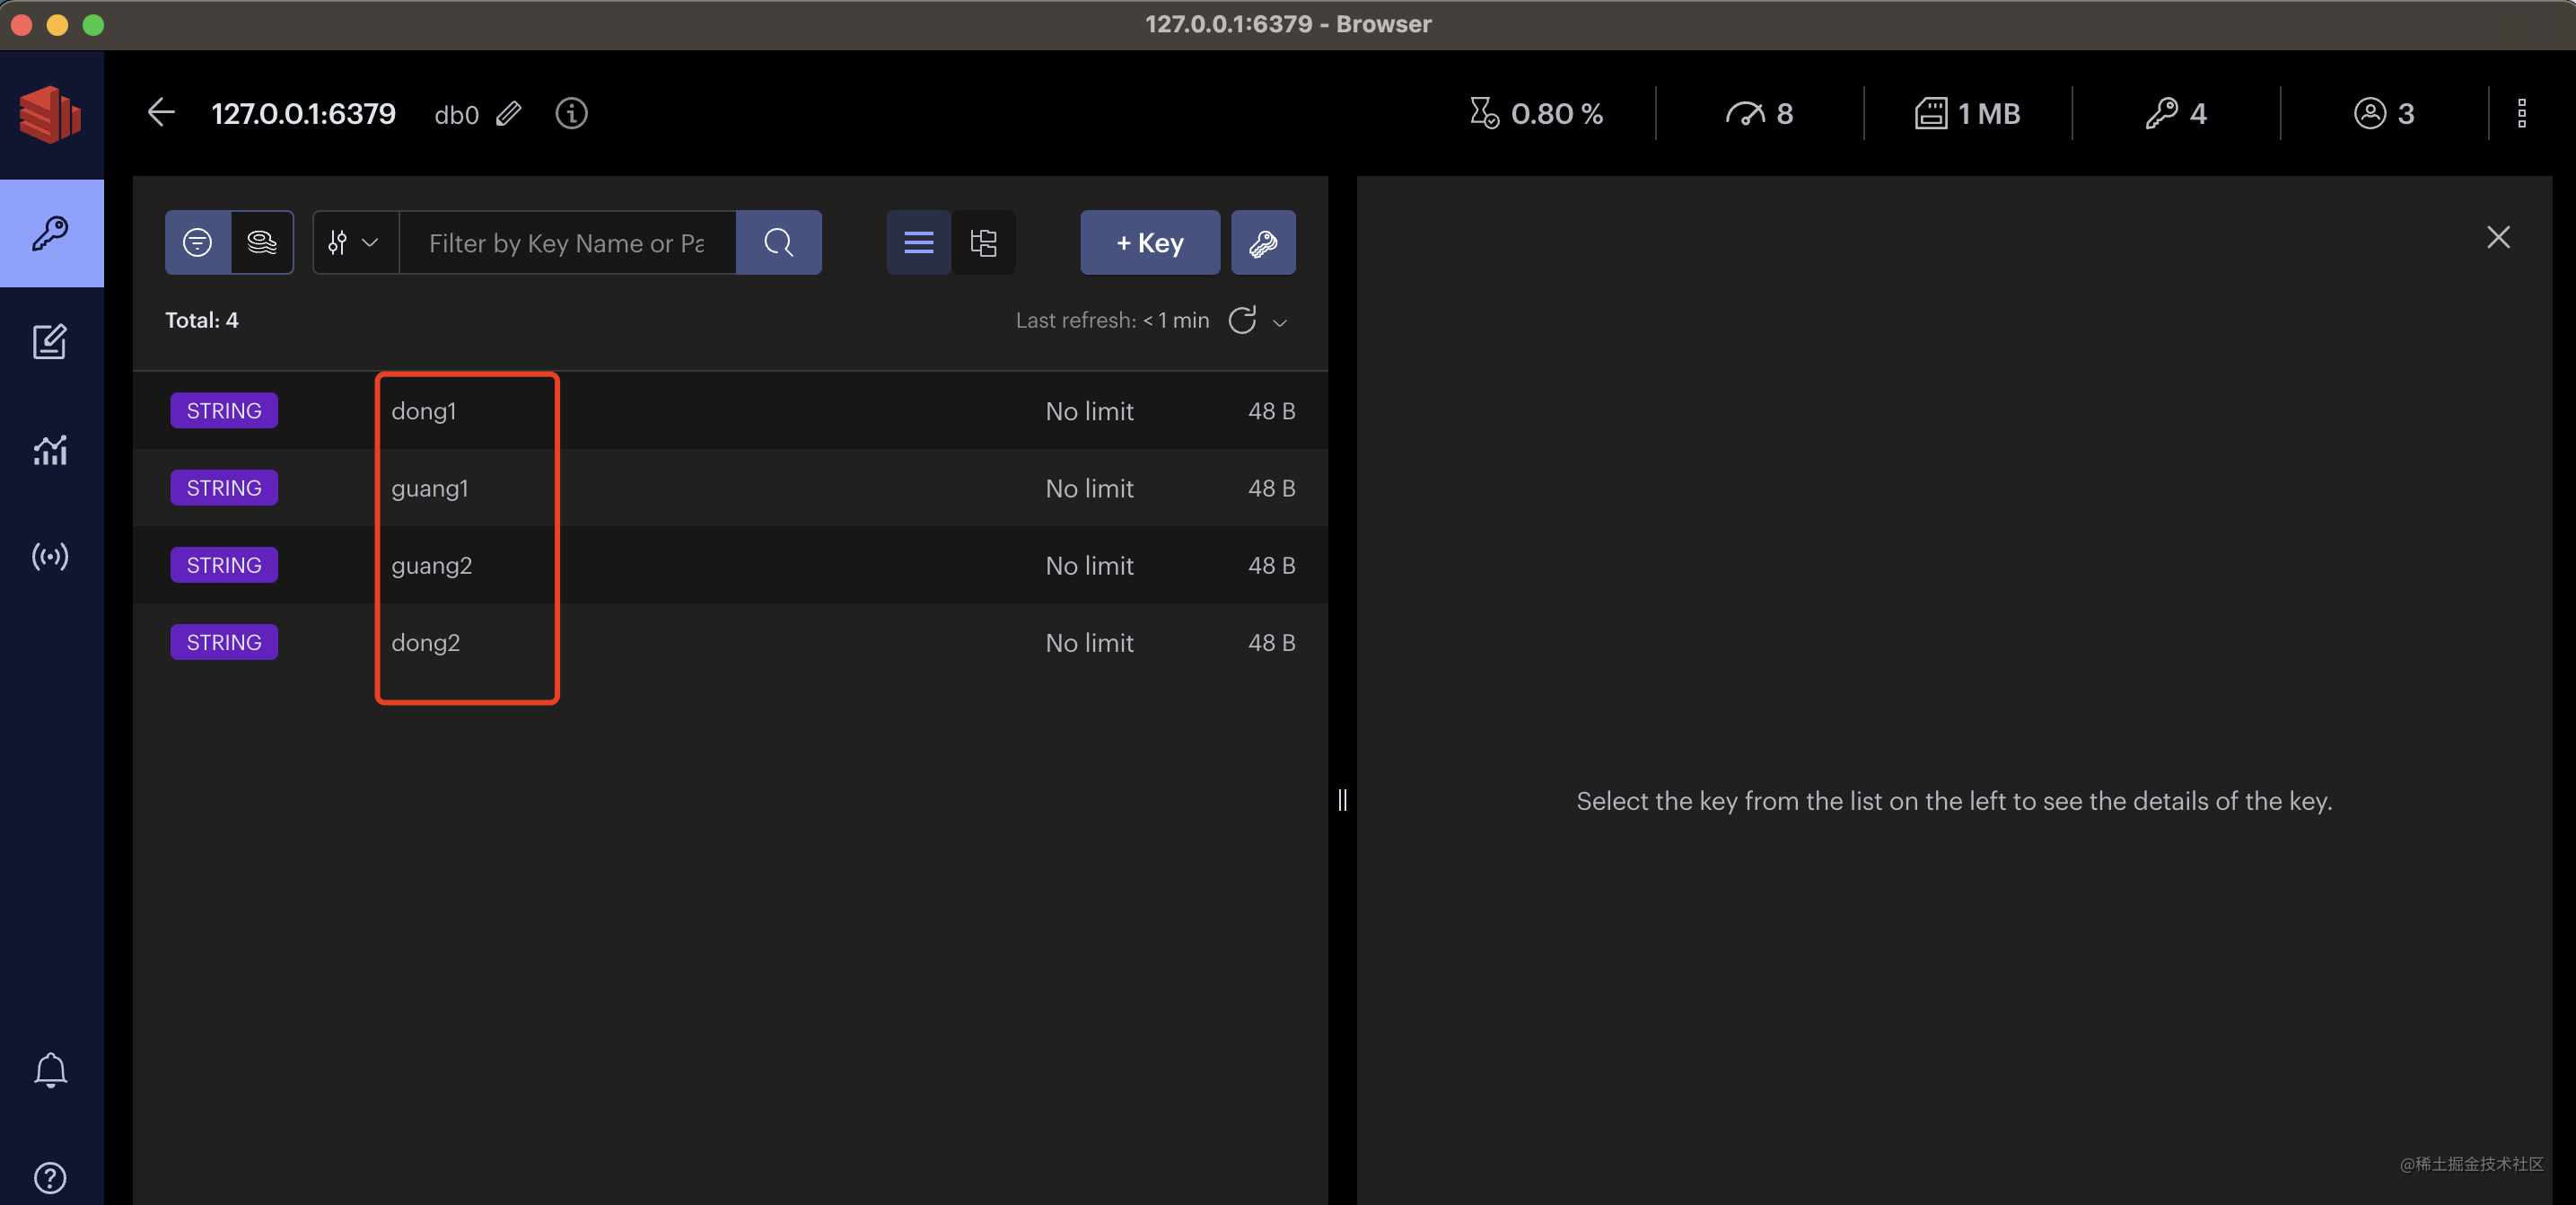
Task: Switch to Search by Values of Keys mode
Action: [262, 243]
